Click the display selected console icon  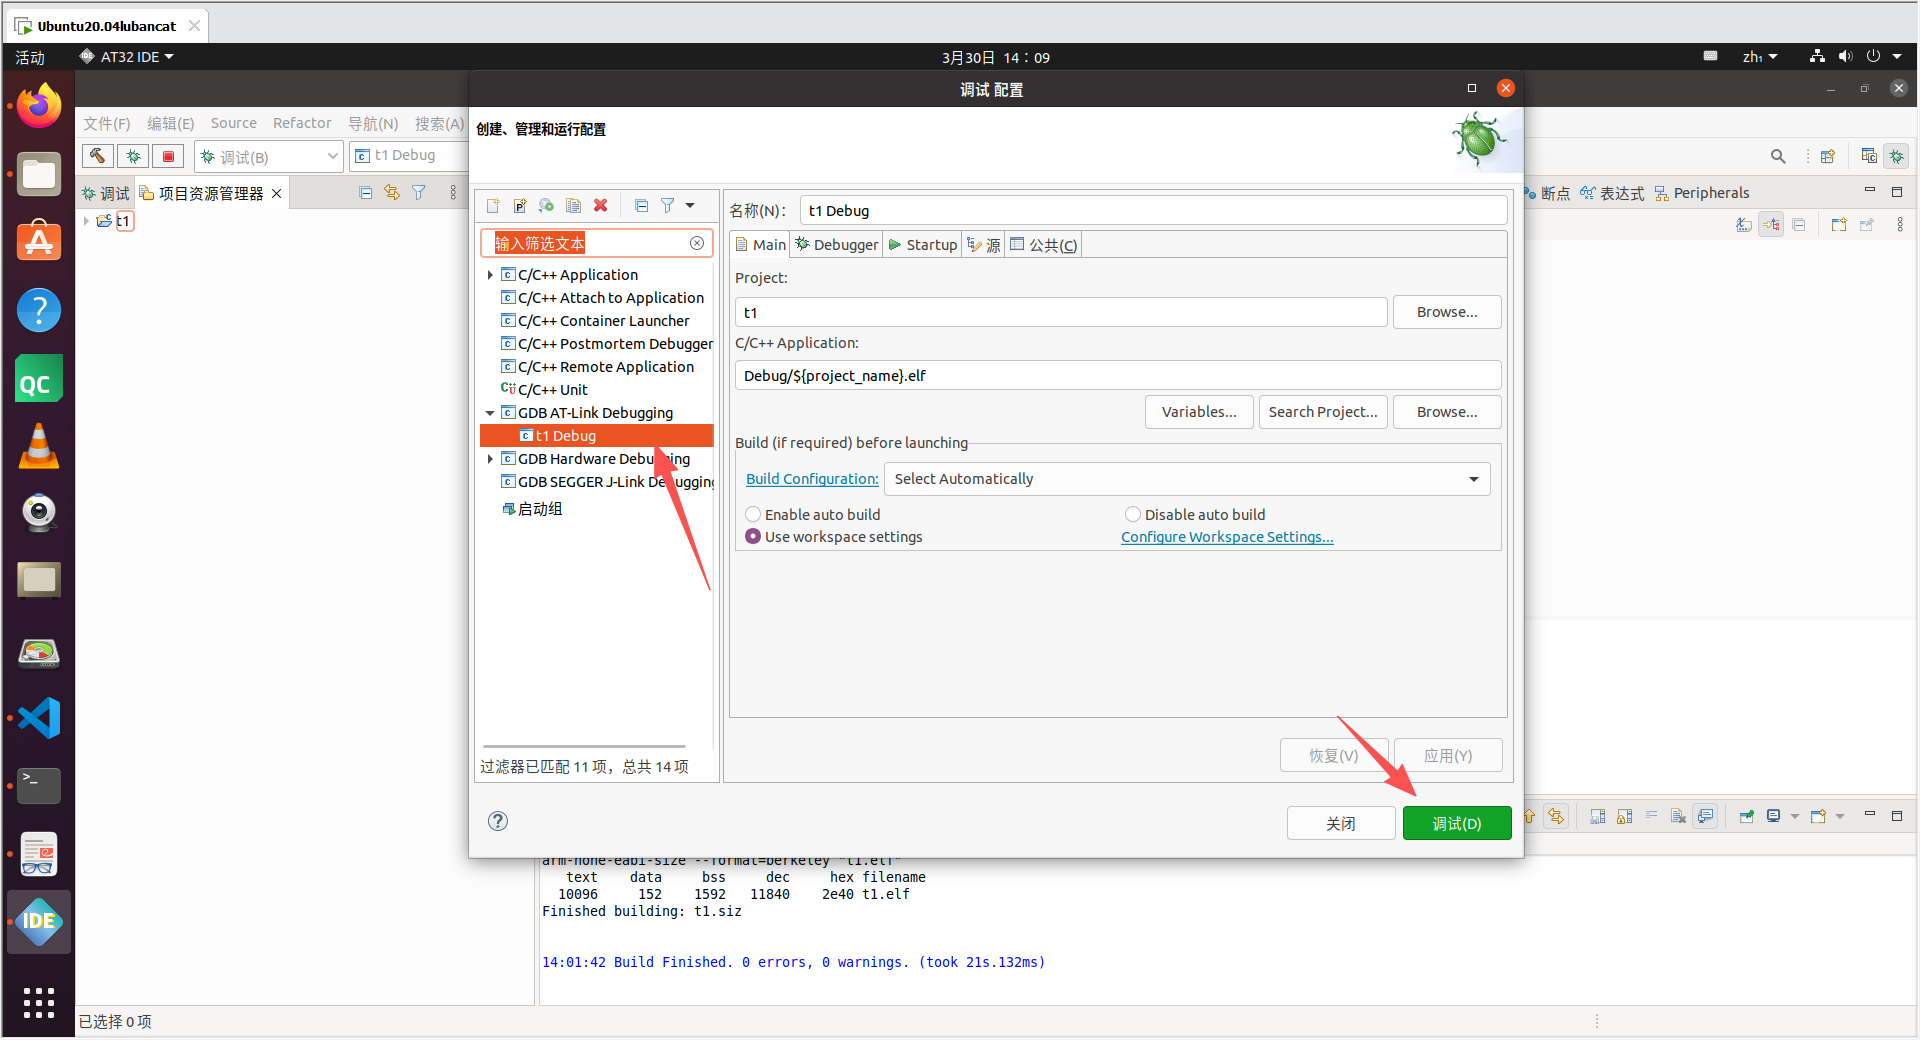coord(1773,817)
